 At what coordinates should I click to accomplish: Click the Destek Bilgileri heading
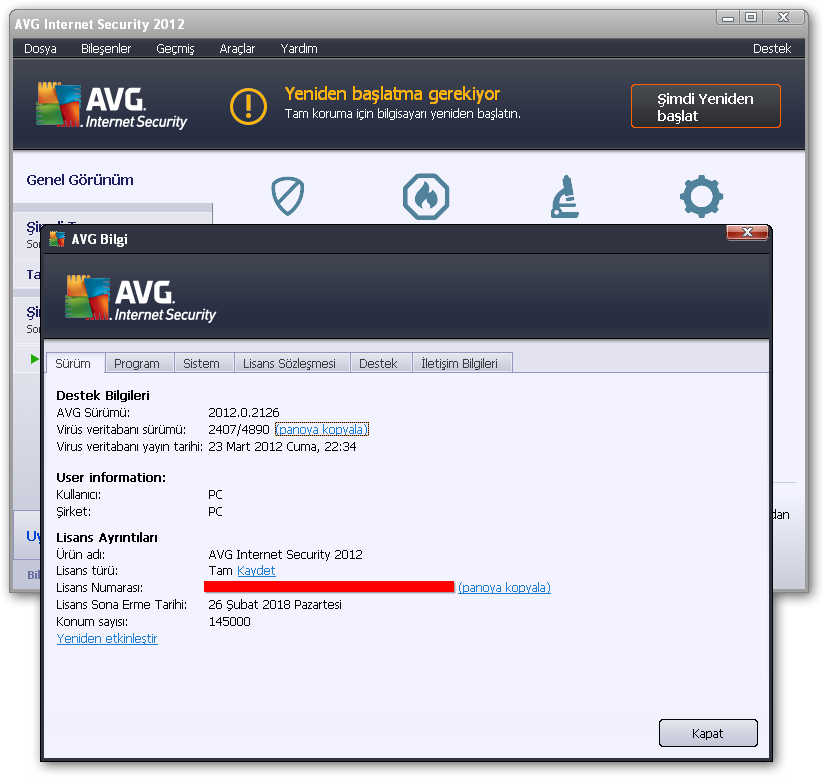point(103,396)
